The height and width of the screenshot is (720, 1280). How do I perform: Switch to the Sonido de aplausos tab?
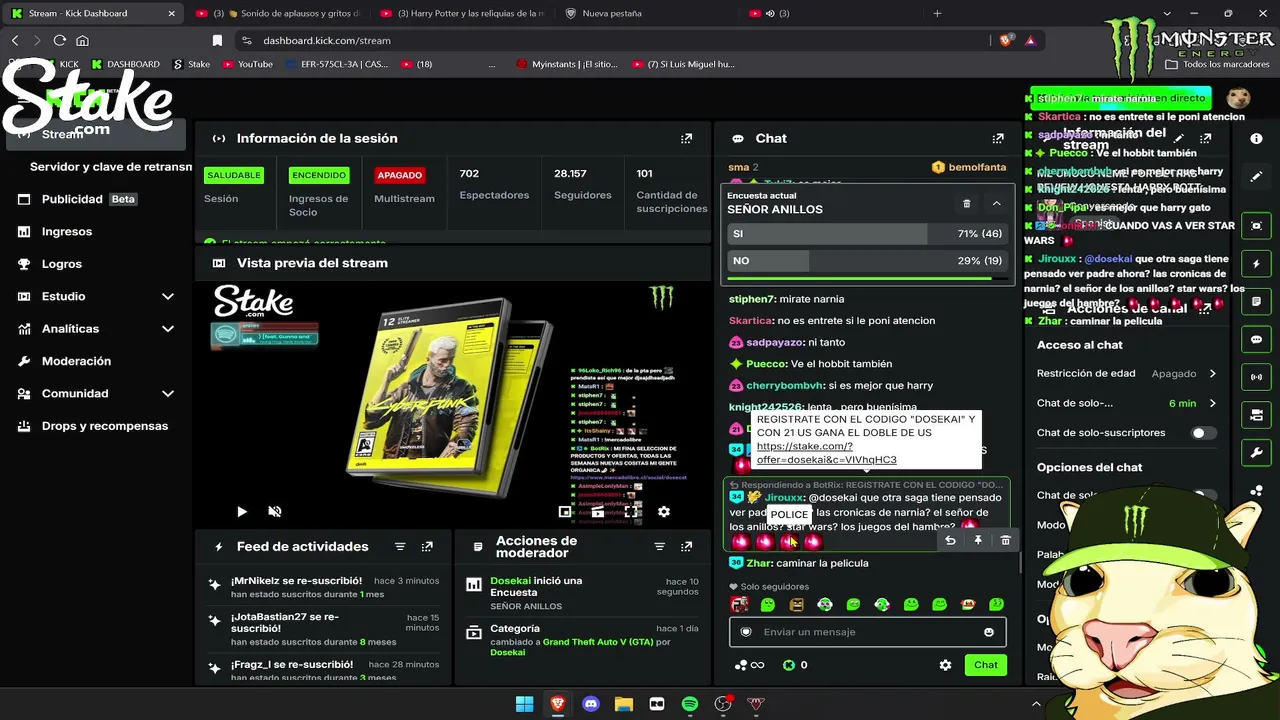[x=279, y=14]
